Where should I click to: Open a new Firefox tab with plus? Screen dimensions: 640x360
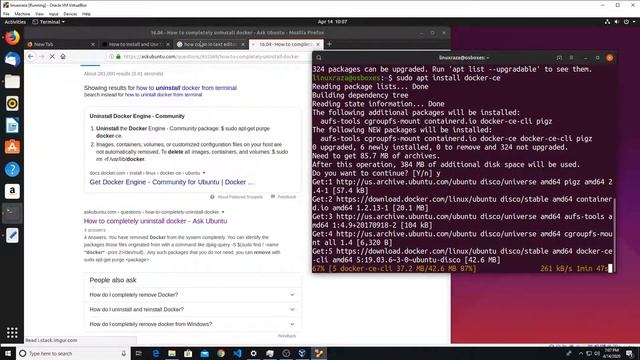coord(329,44)
